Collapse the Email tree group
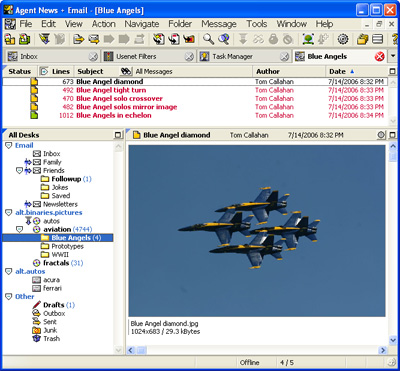The image size is (400, 371). click(x=9, y=145)
